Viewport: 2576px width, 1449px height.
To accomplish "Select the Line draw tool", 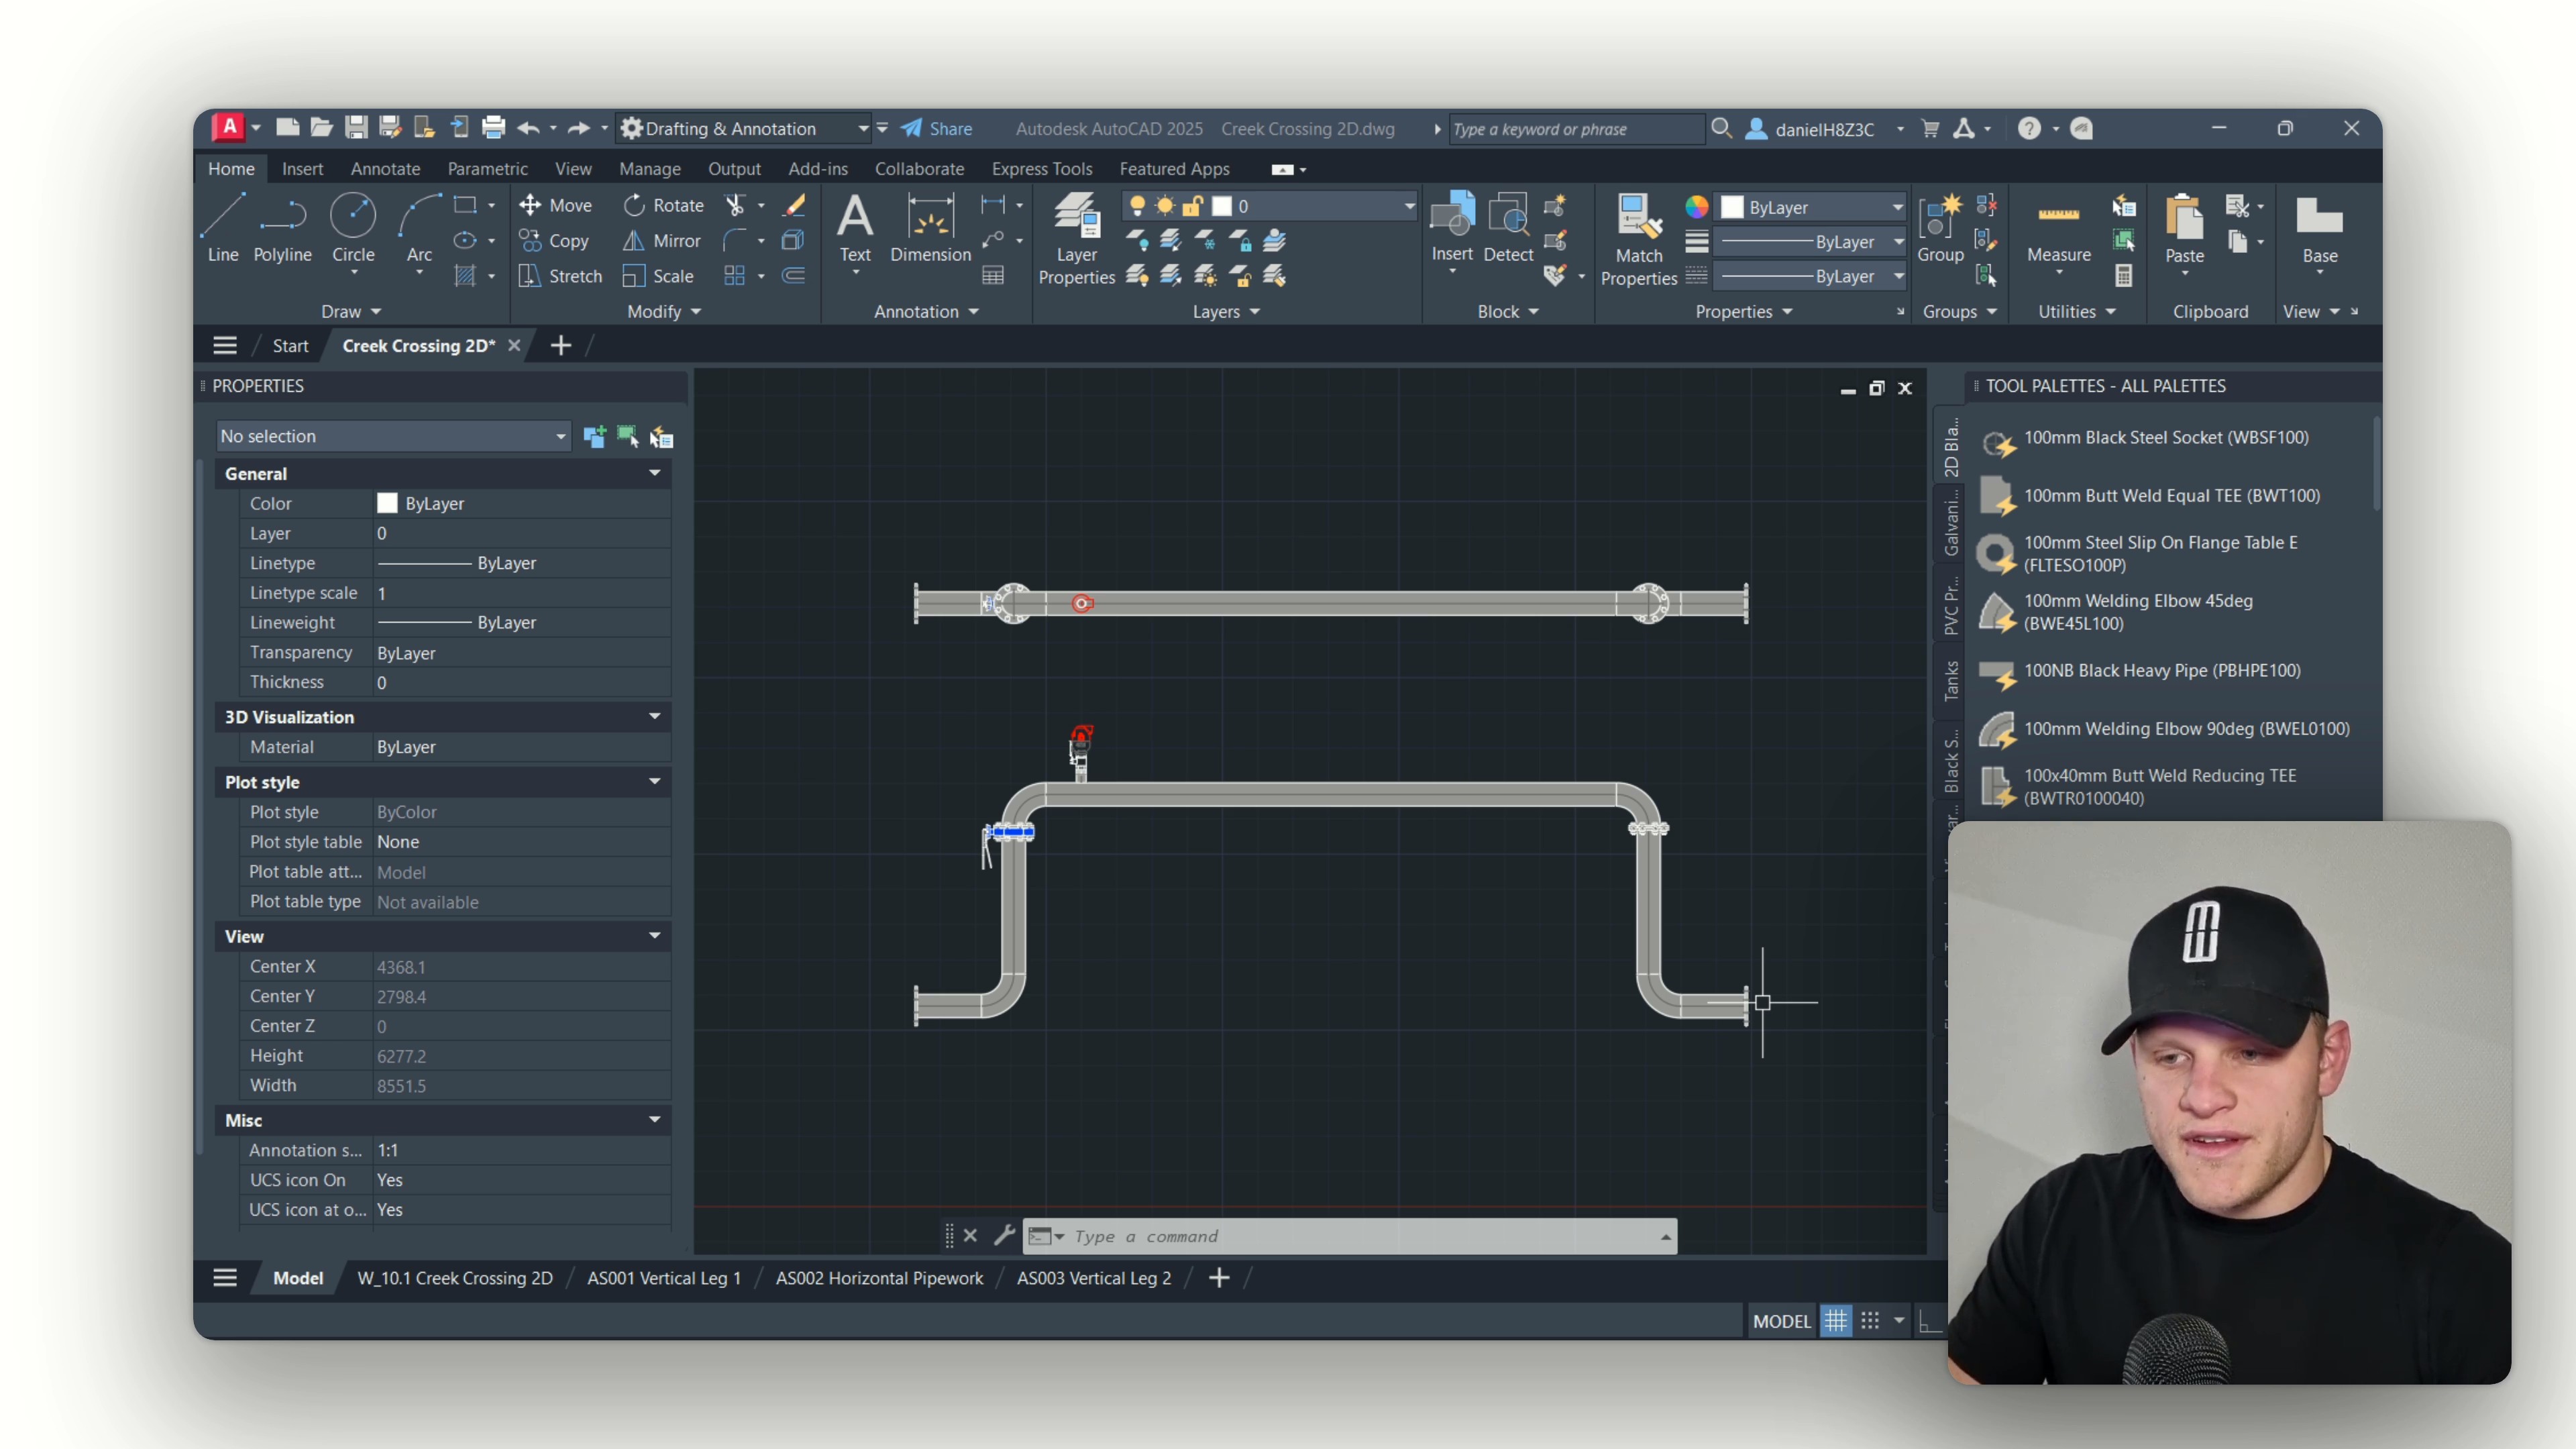I will [222, 228].
